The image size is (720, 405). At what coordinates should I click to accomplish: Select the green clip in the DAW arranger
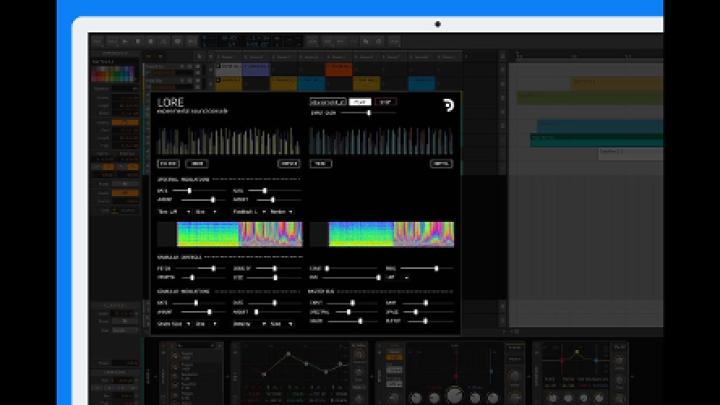[x=590, y=97]
